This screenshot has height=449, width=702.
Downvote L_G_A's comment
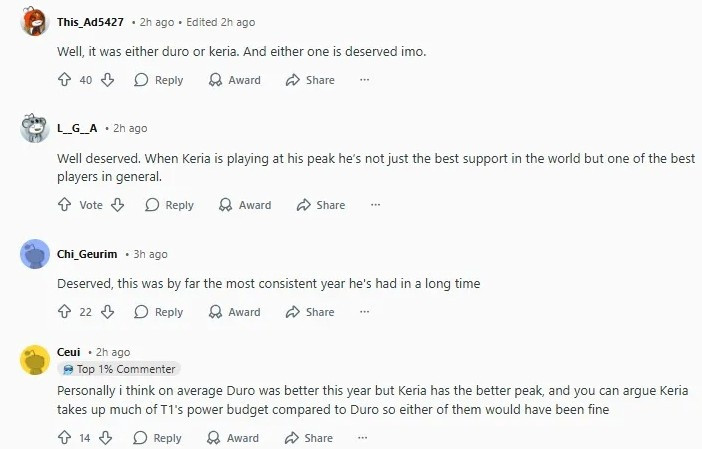click(x=117, y=205)
